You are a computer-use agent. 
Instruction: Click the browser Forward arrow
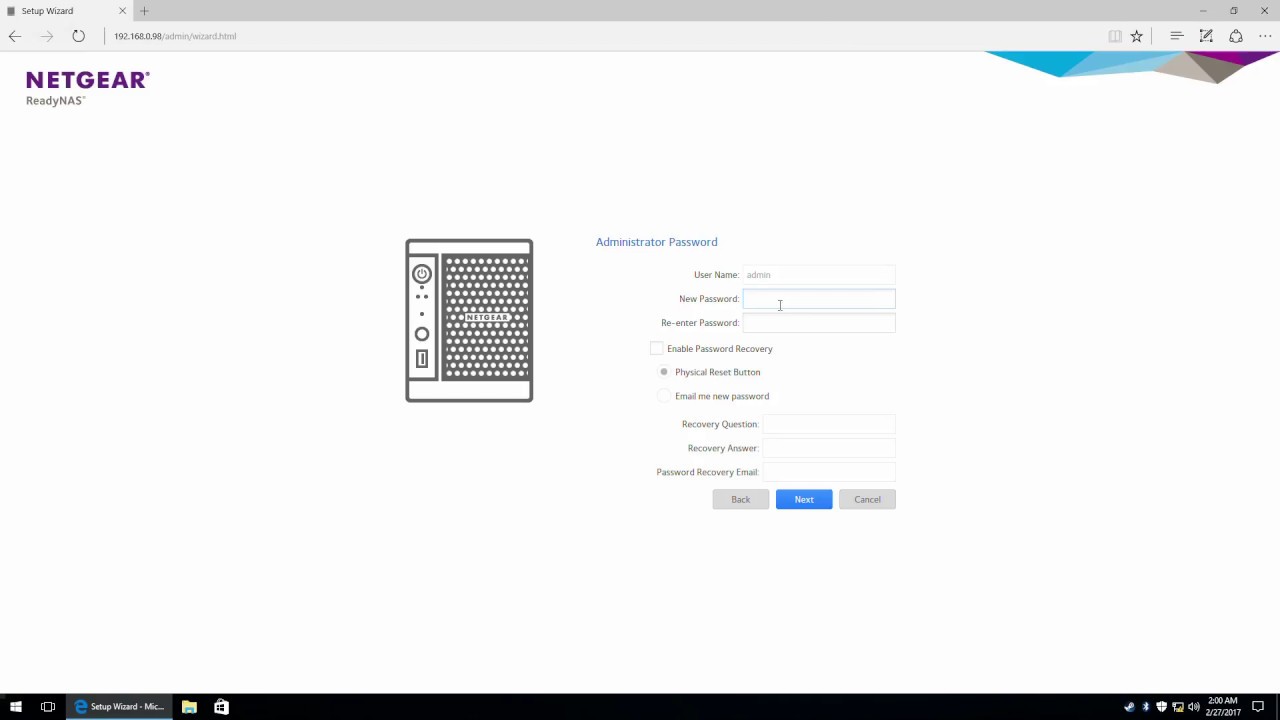click(46, 36)
